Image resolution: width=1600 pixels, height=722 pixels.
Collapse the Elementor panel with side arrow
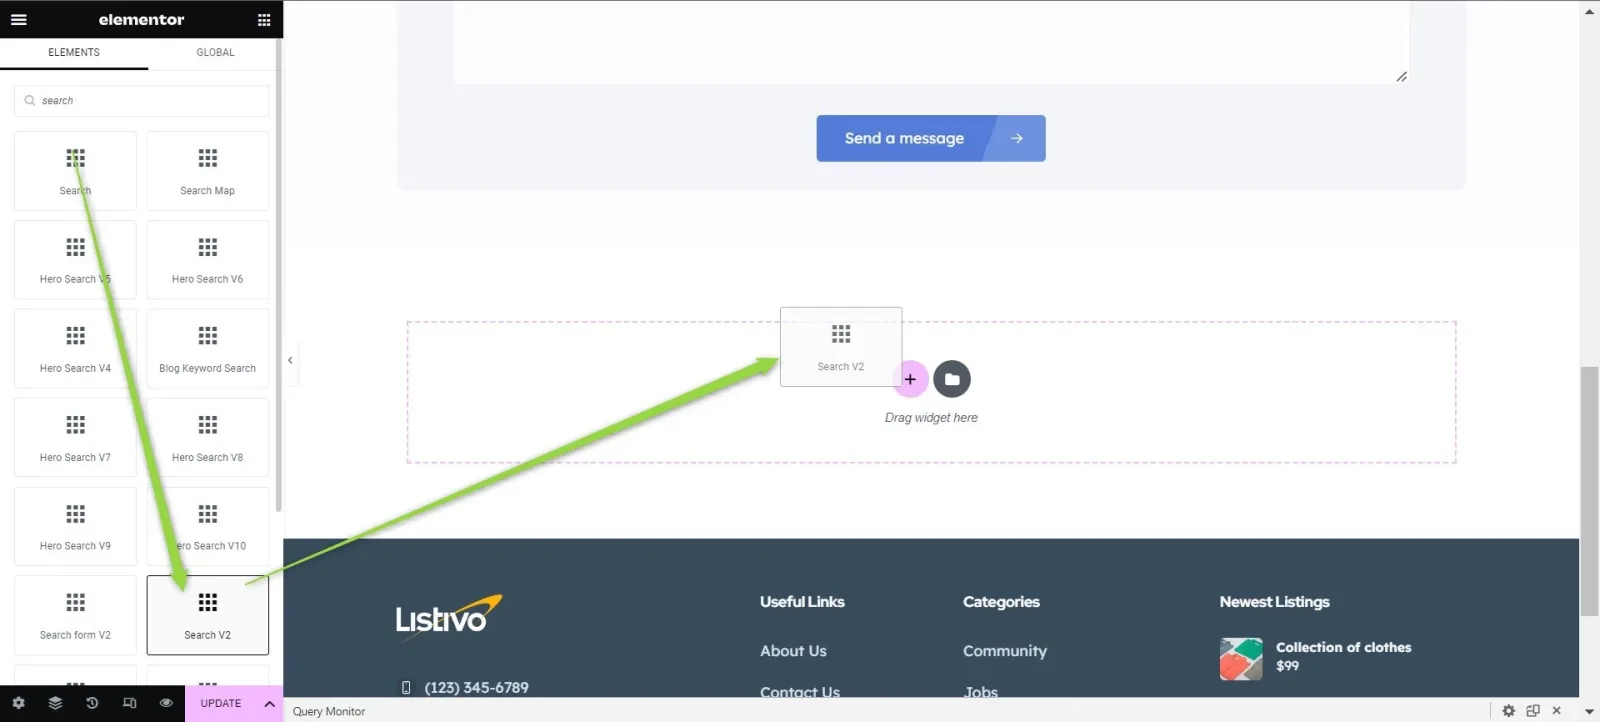[x=290, y=360]
